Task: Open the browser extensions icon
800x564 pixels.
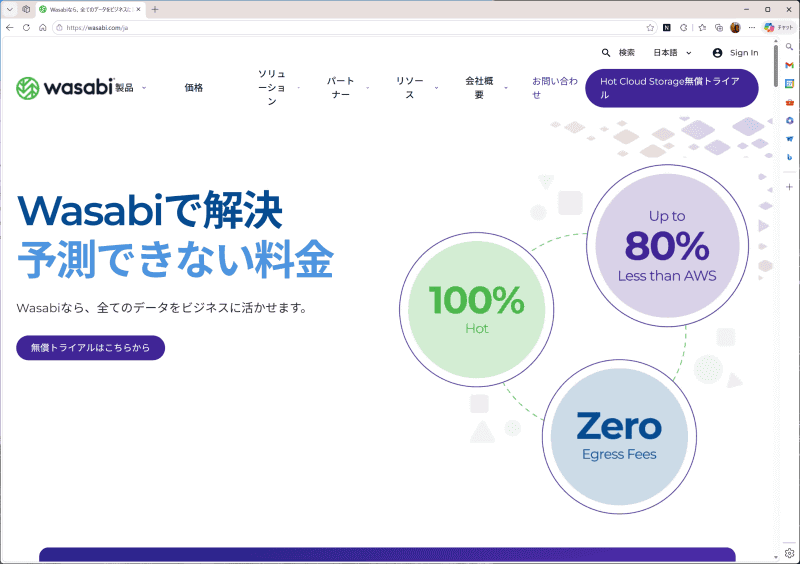Action: [x=684, y=28]
